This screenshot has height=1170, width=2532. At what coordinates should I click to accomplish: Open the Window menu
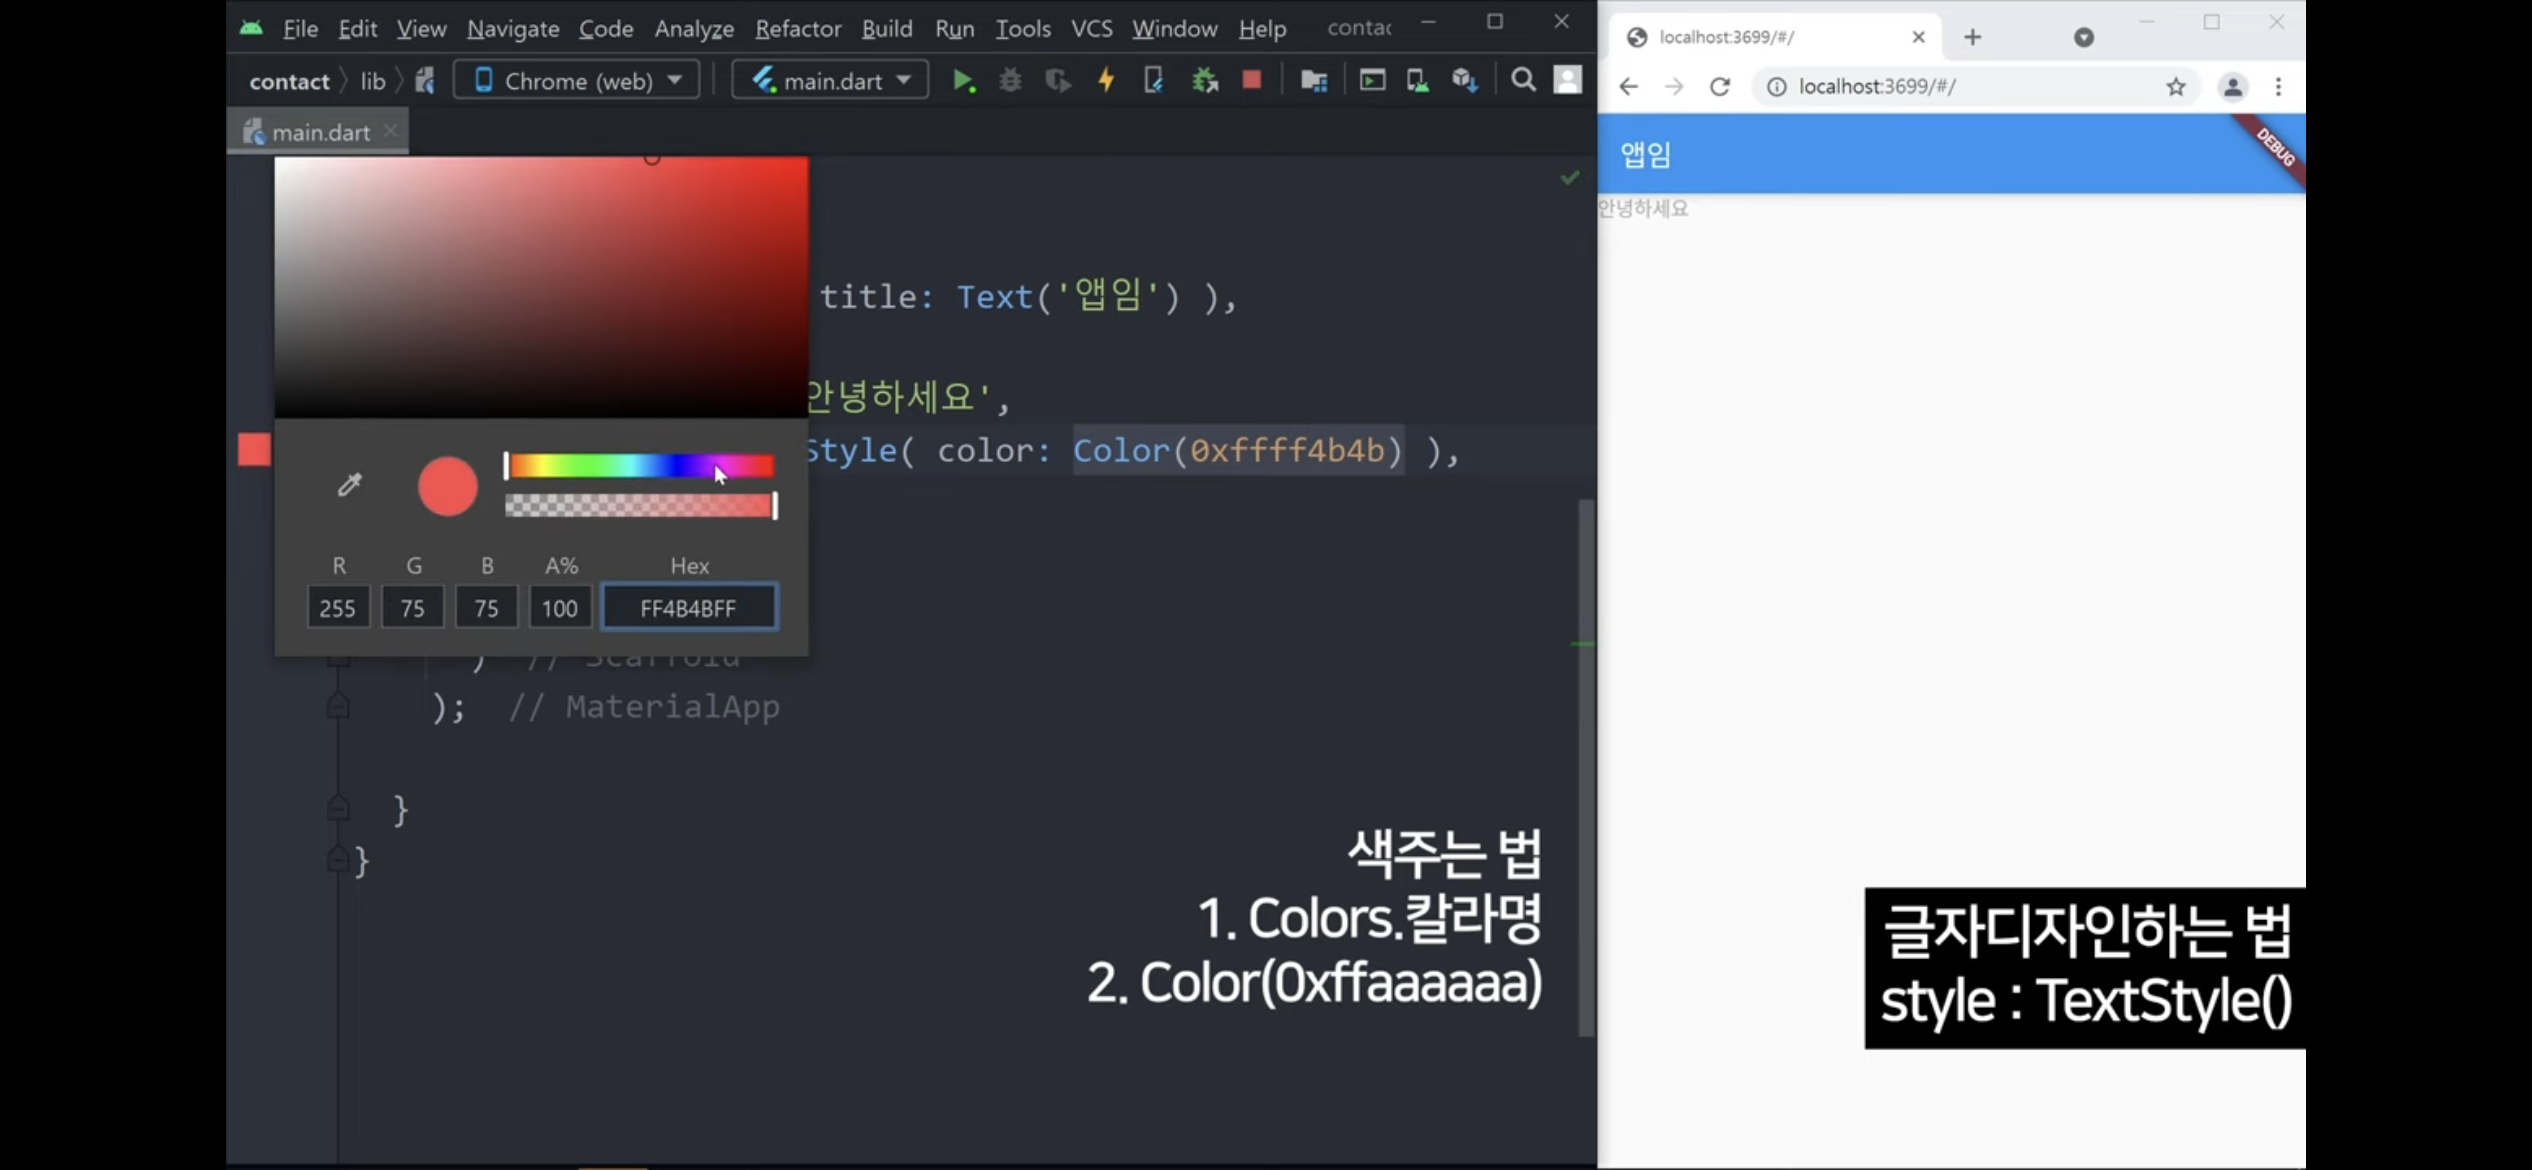[1174, 28]
